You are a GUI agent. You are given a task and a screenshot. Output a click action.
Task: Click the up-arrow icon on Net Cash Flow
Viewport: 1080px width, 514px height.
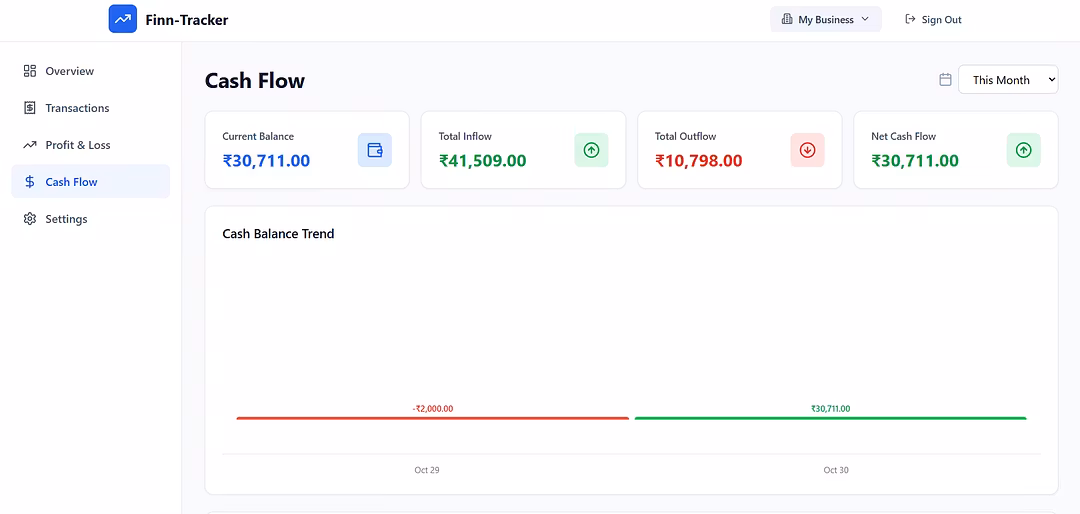(x=1023, y=150)
